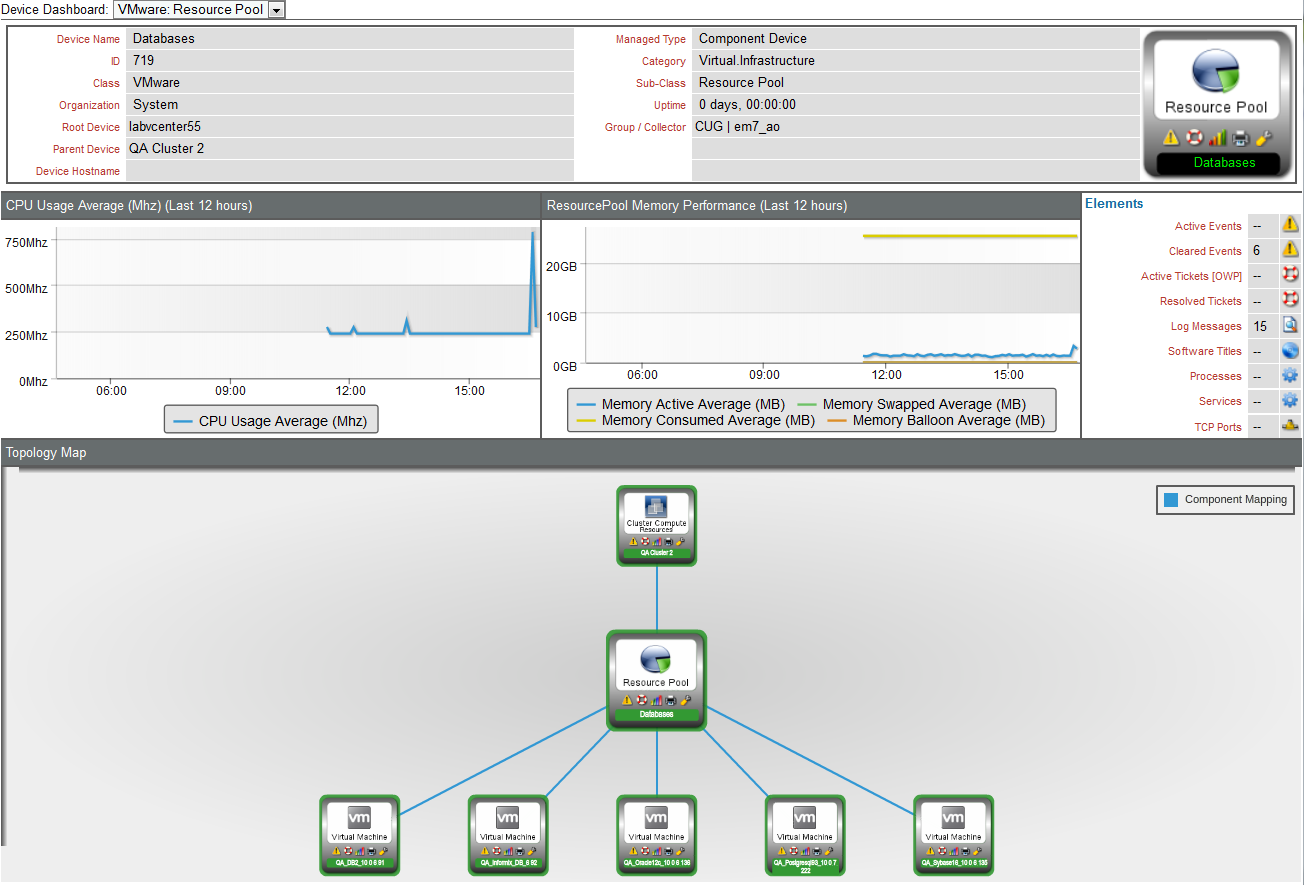Screen dimensions: 1304x885
Task: Open the Active Tickets lifesaver icon
Action: coord(1290,276)
